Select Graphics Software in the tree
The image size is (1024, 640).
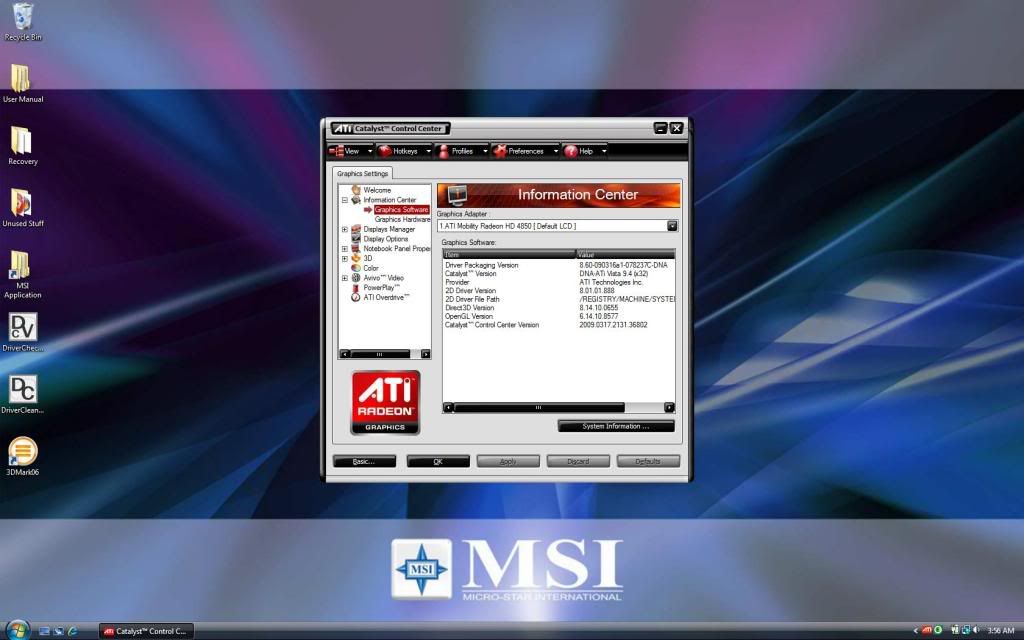tap(401, 210)
